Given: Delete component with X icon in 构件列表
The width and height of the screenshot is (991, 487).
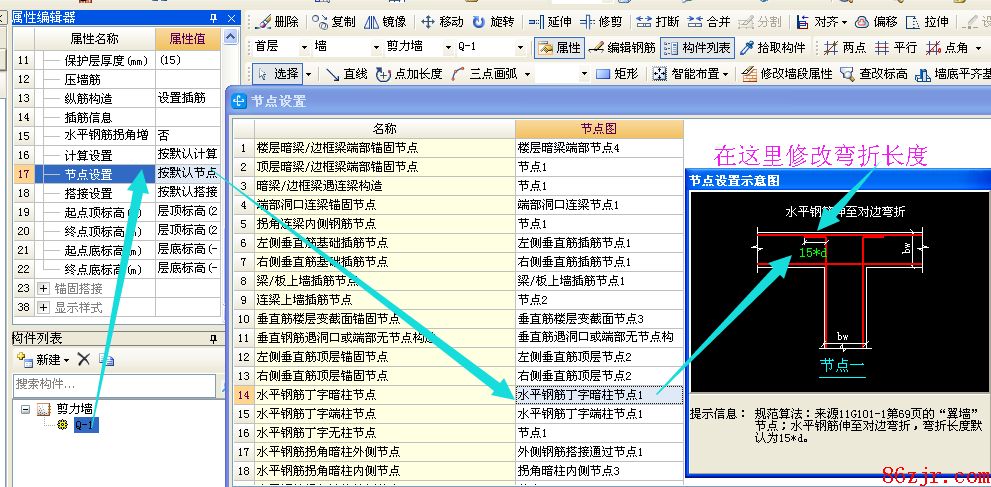Looking at the screenshot, I should point(84,359).
